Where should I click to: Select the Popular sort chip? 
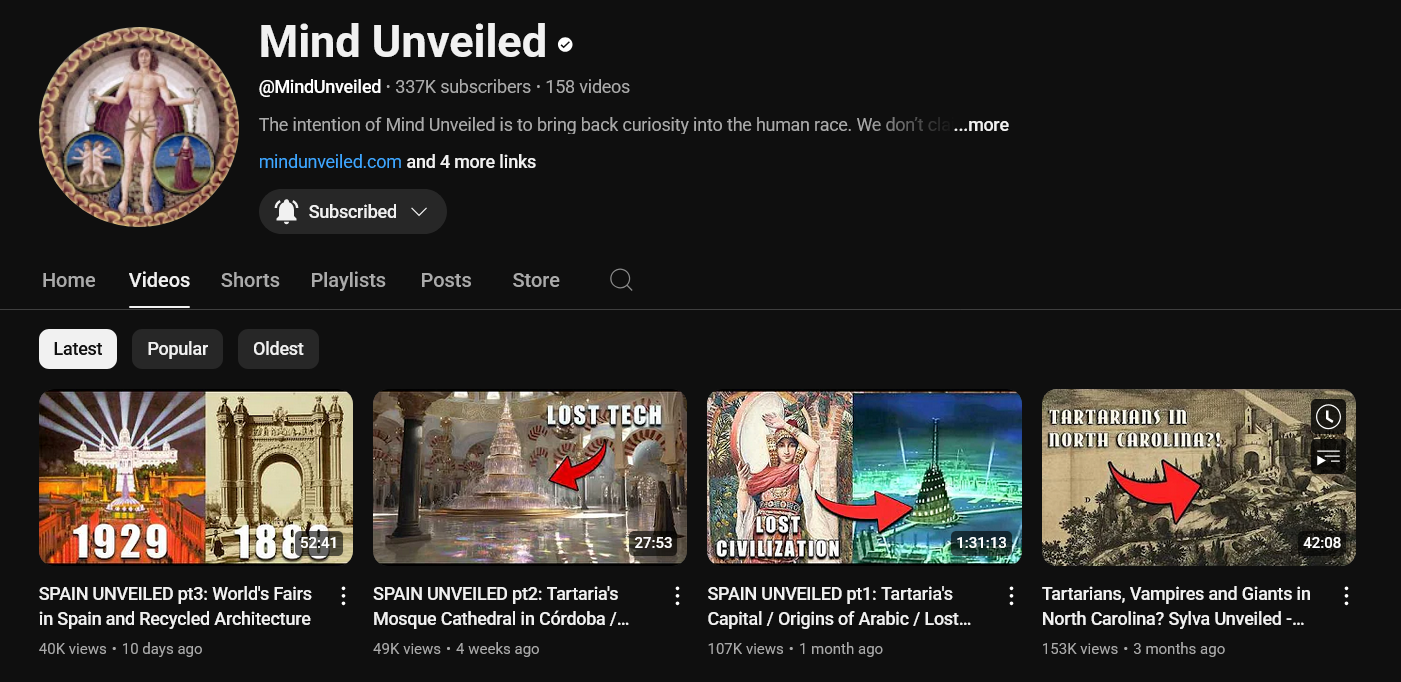tap(177, 349)
